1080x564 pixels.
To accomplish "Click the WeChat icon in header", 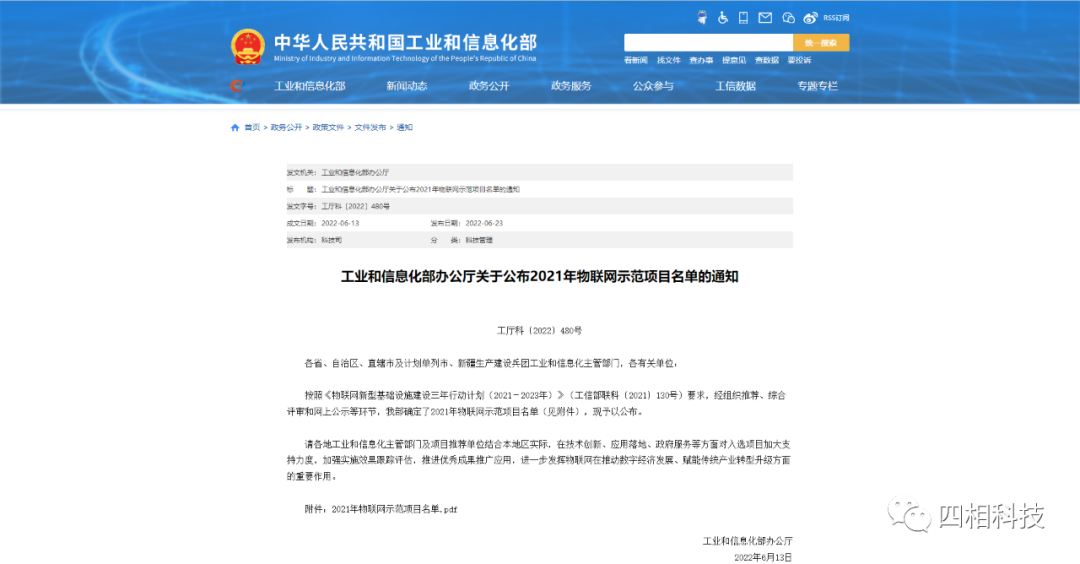I will pyautogui.click(x=788, y=18).
